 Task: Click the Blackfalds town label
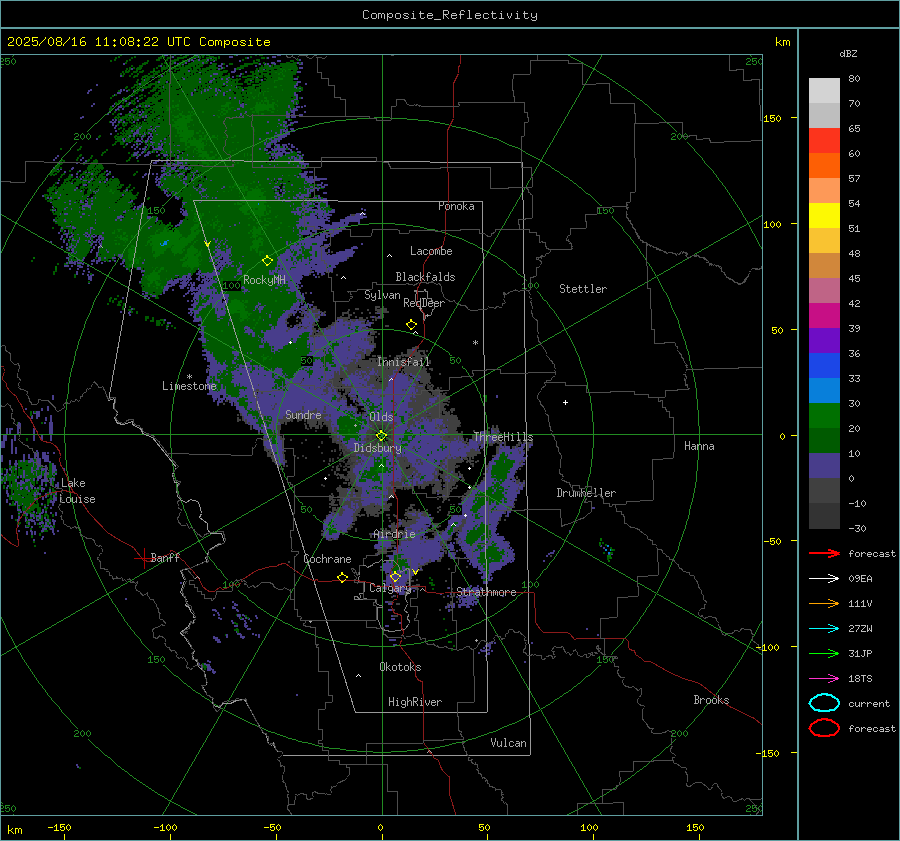coord(425,277)
